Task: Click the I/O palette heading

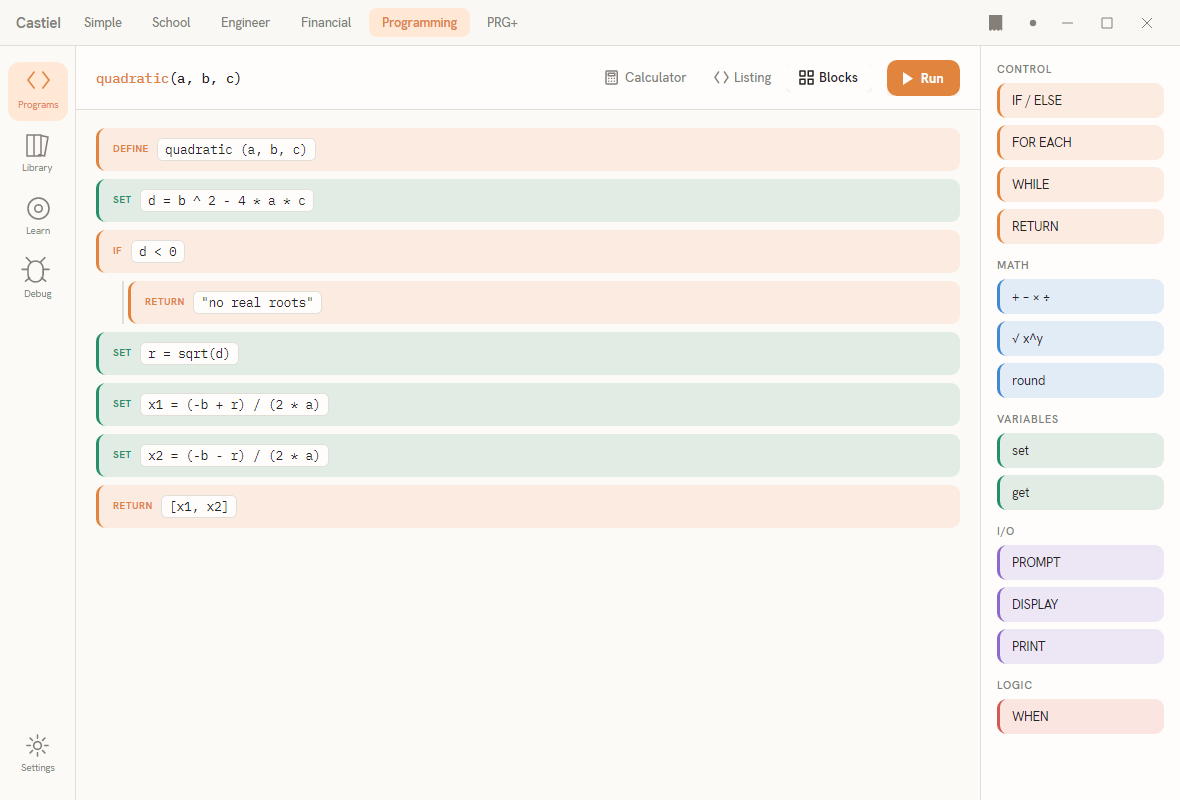Action: tap(1005, 531)
